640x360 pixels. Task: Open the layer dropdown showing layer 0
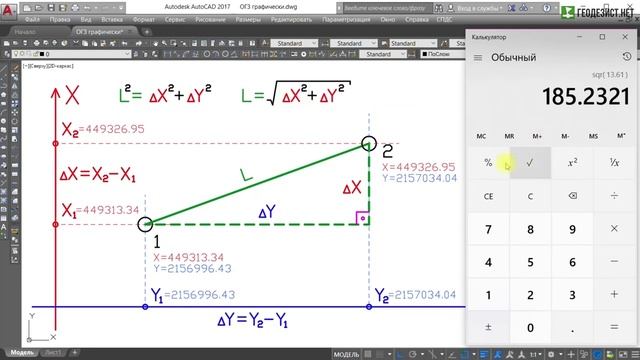pos(70,54)
